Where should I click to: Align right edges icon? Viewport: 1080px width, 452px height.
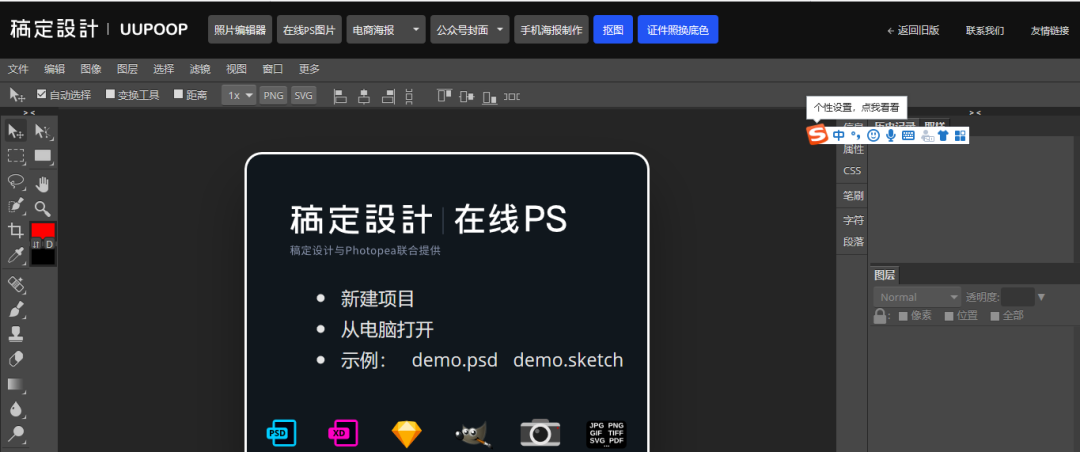tap(388, 96)
